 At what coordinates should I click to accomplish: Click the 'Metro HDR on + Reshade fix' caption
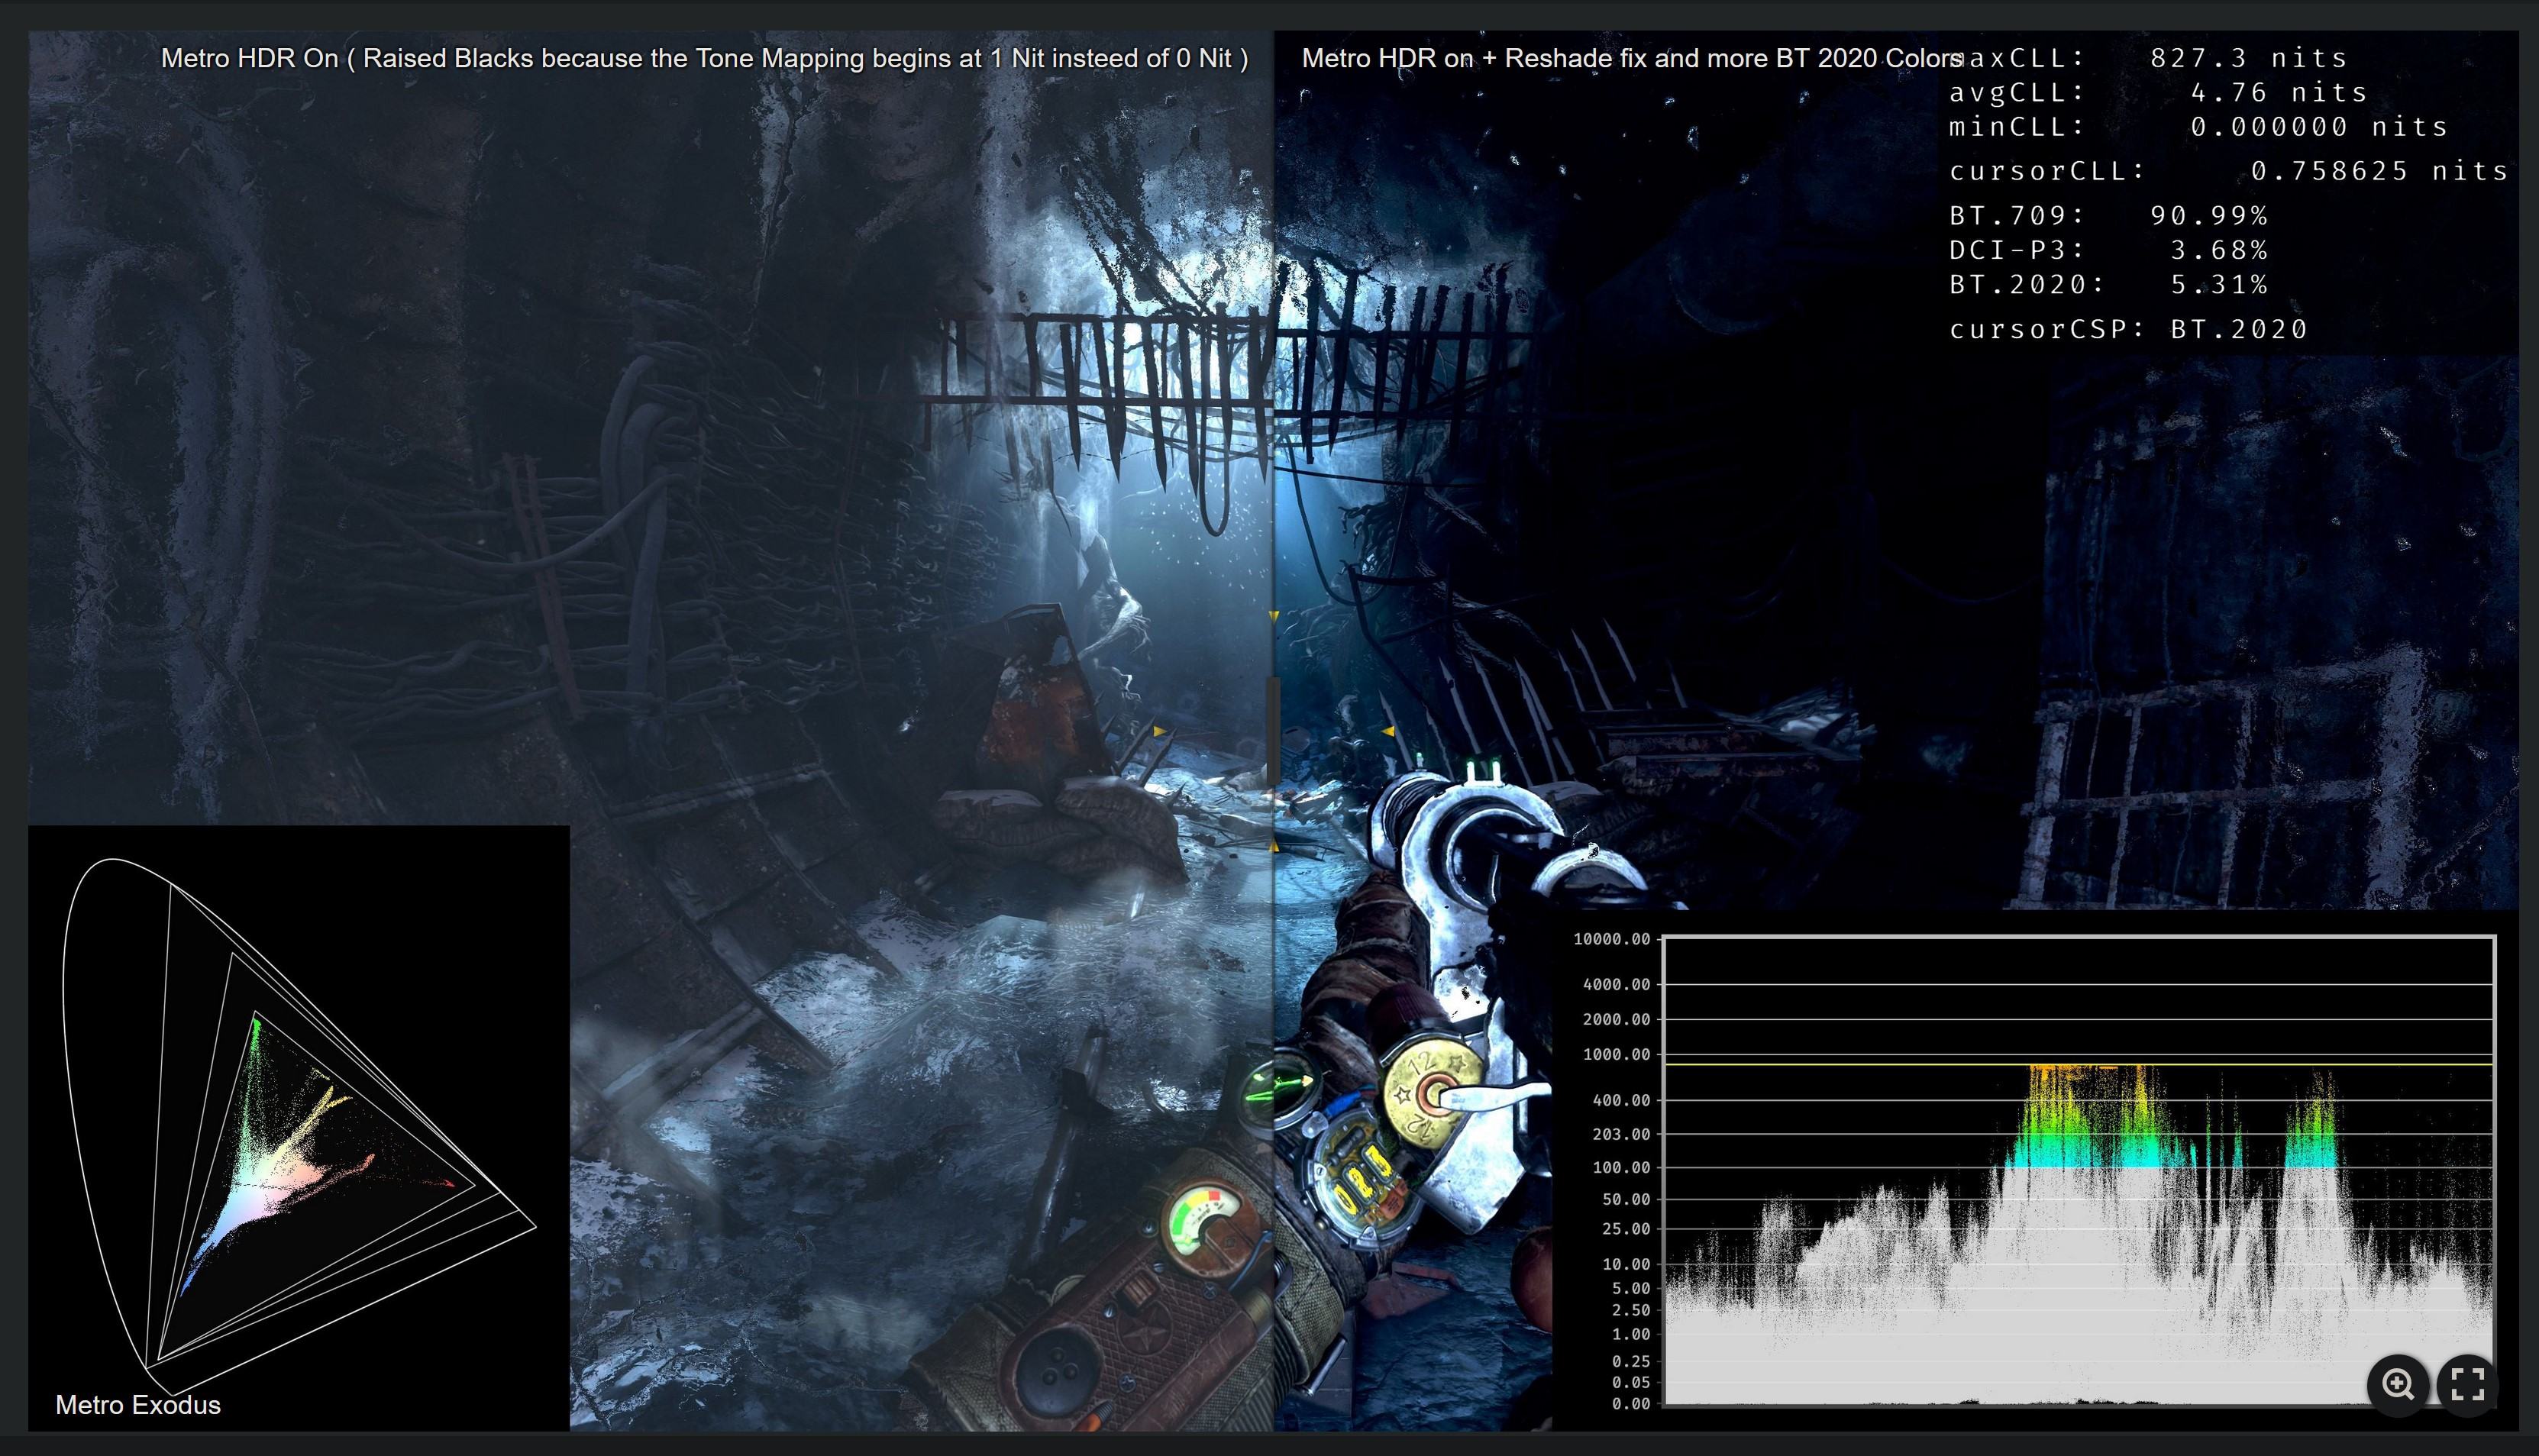[1632, 58]
